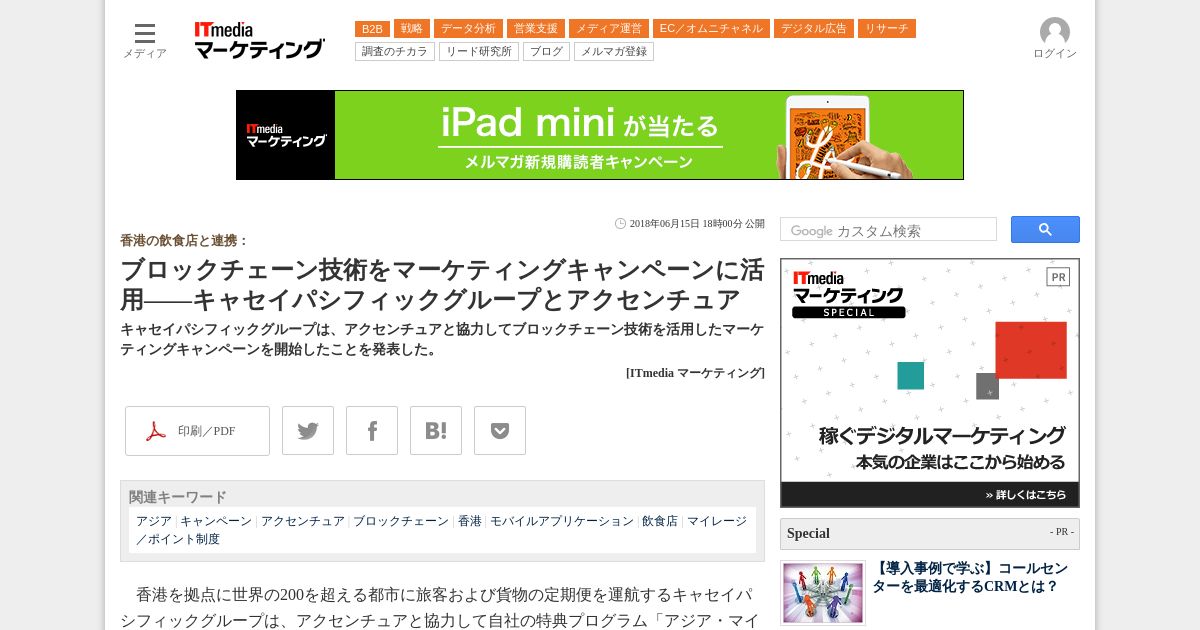Open メルマガ登録 link

coord(614,51)
